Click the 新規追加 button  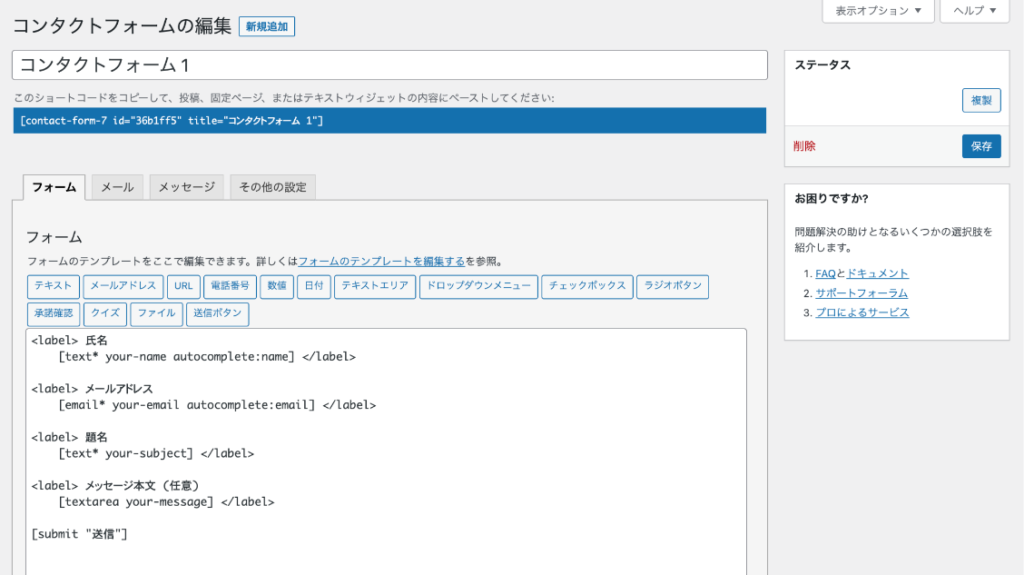267,27
